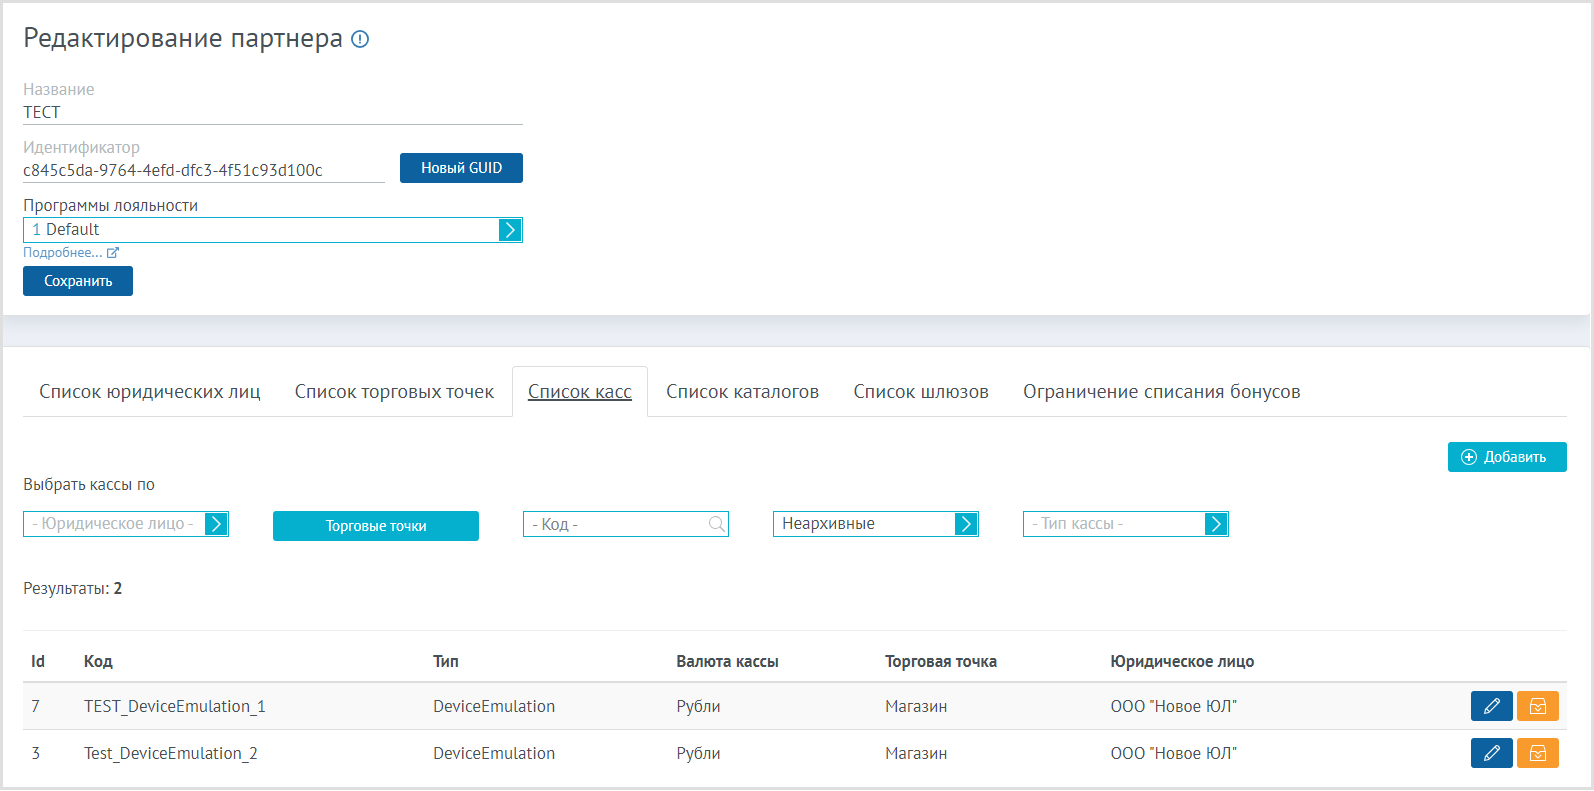
Task: Open the external link icon beside Подробнее
Action: (113, 253)
